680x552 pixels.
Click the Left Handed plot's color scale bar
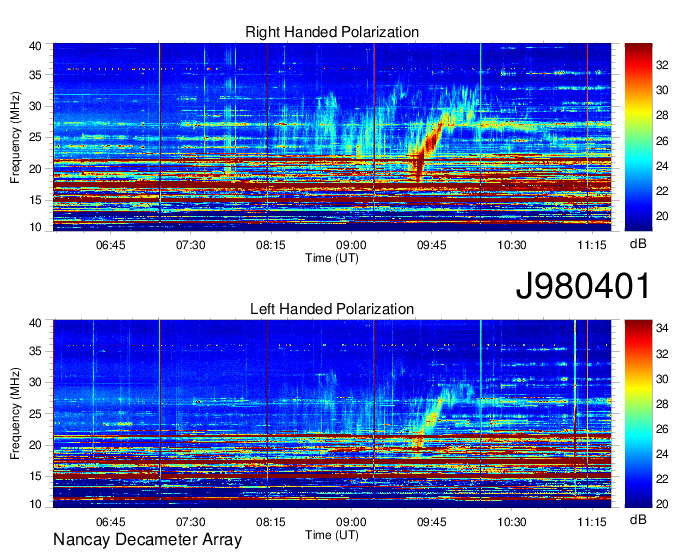click(x=638, y=414)
